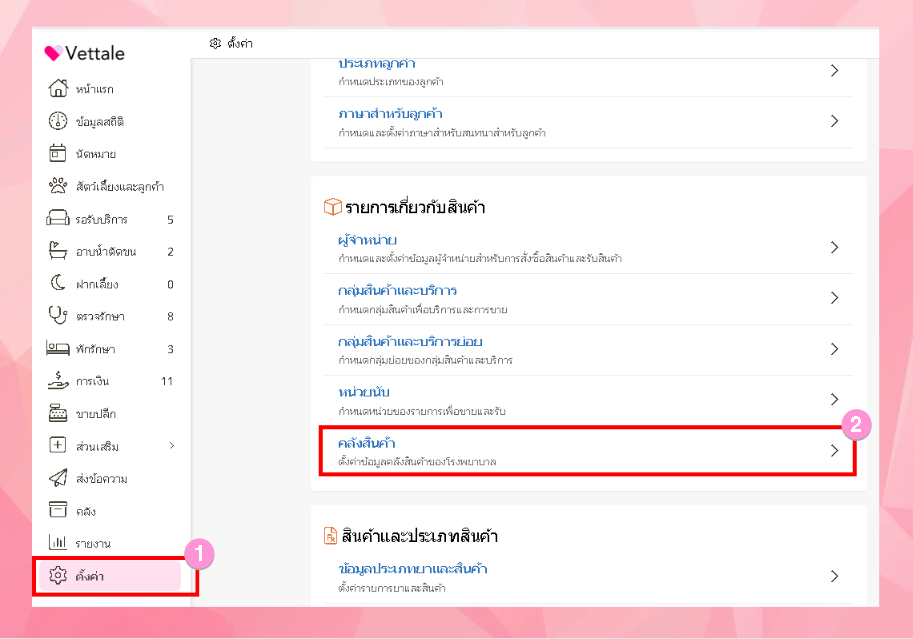Click the รายการเกี่ยวกับสินค้า section heading
Screen dimensions: 913x639
(x=415, y=207)
